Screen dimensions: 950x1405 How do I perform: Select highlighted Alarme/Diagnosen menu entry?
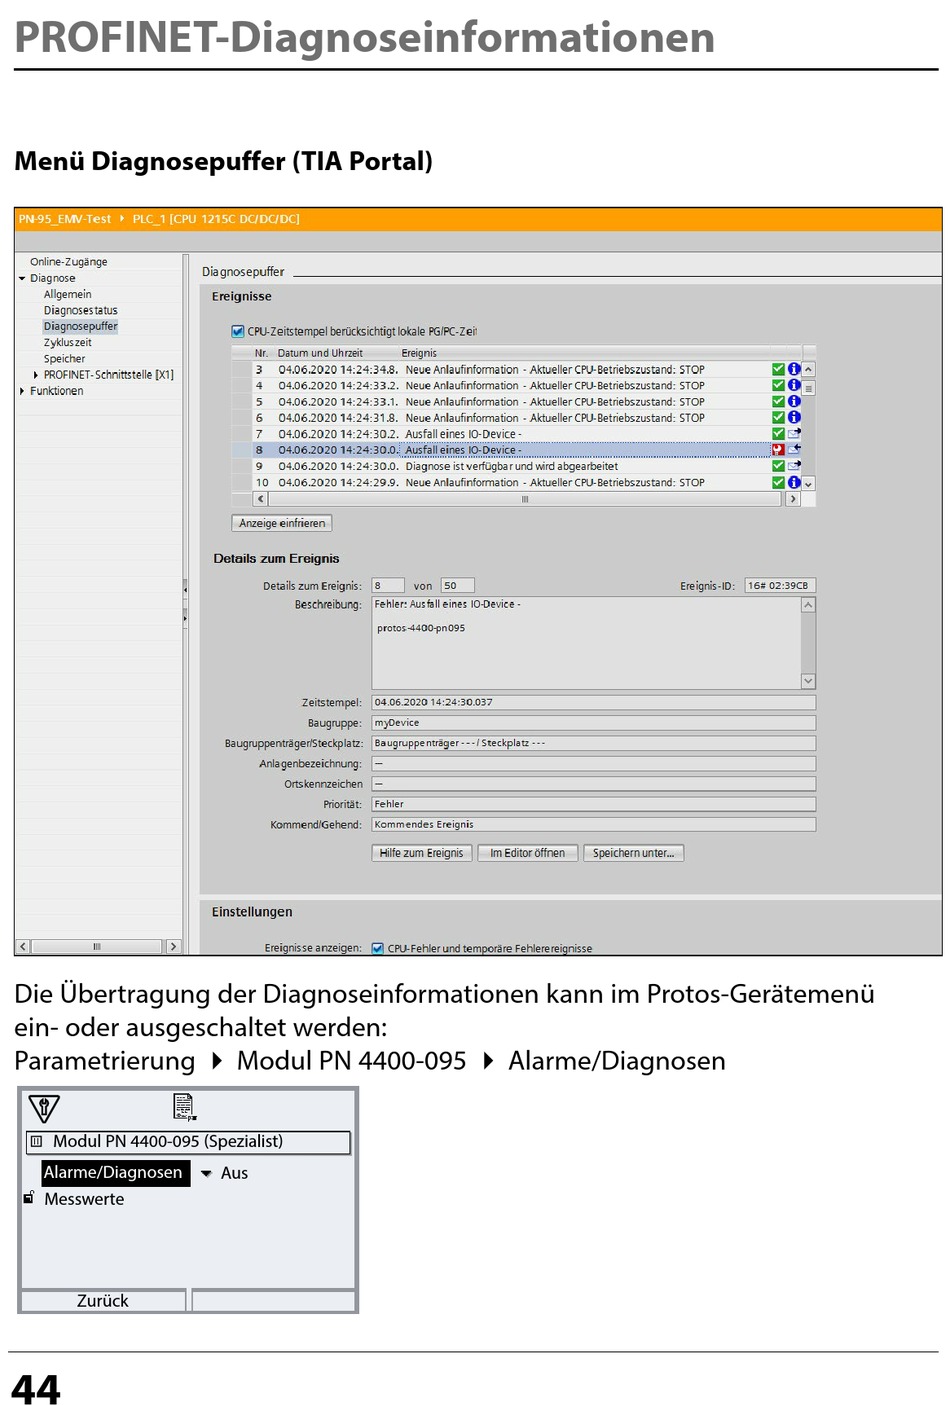[x=115, y=1172]
